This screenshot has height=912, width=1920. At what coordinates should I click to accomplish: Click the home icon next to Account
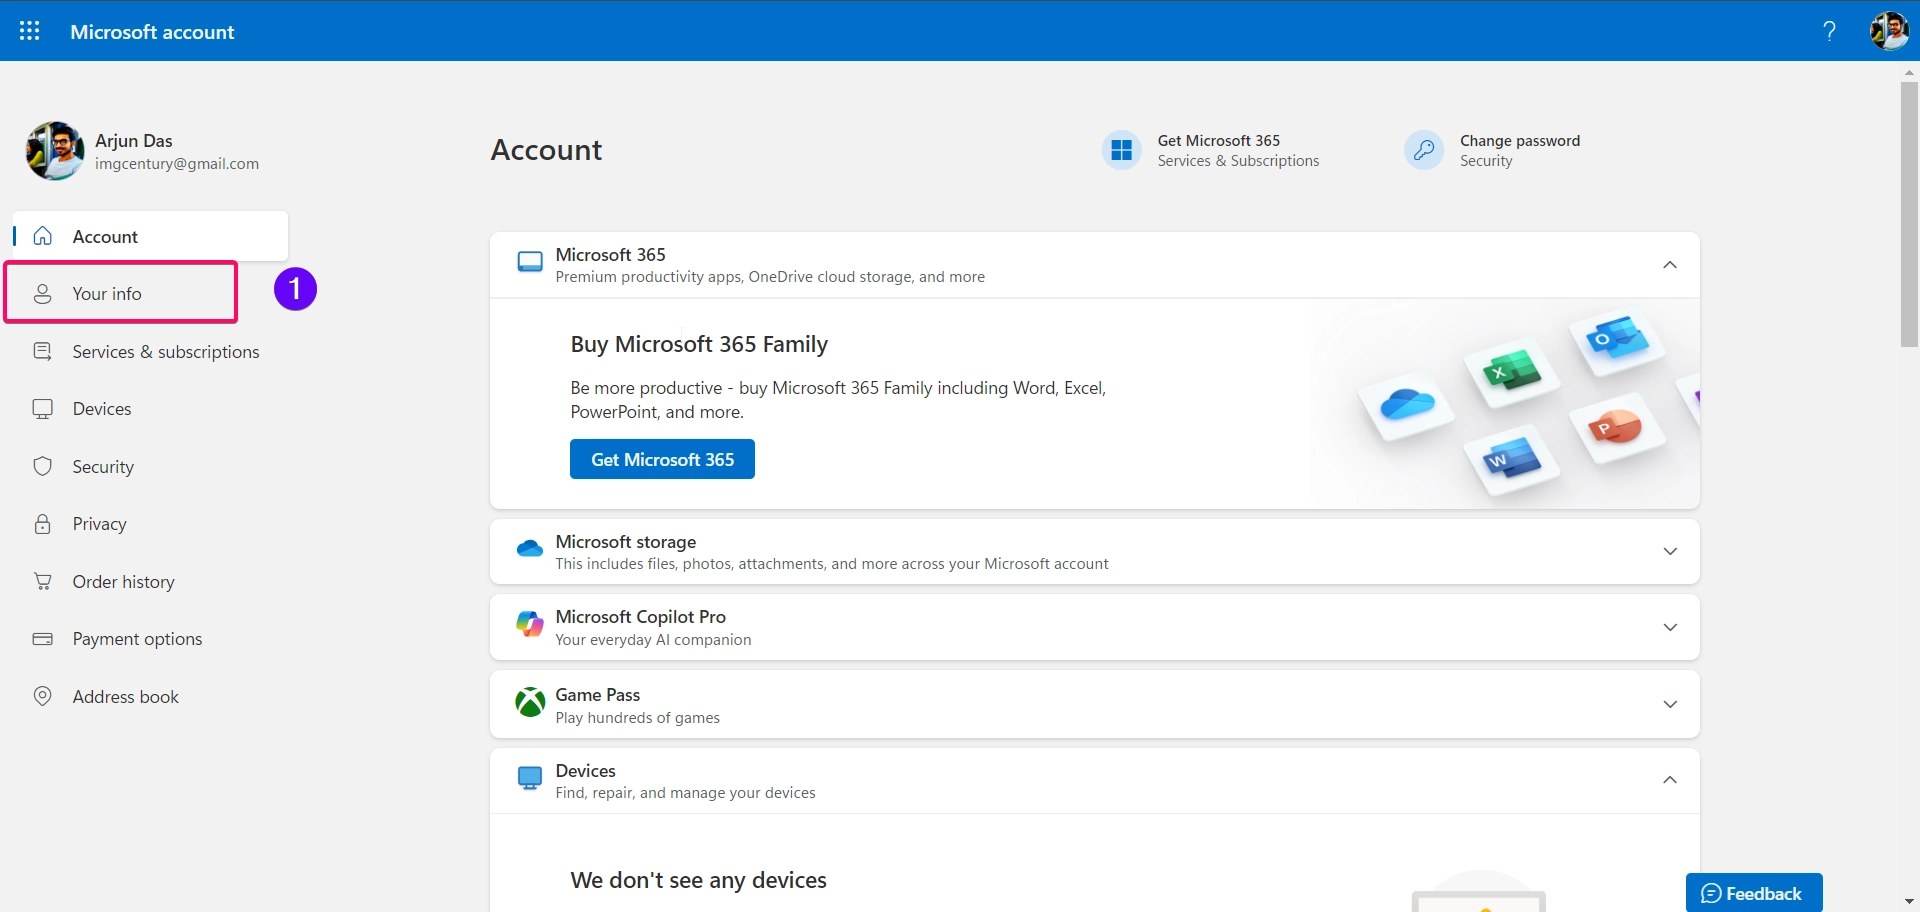[x=43, y=236]
